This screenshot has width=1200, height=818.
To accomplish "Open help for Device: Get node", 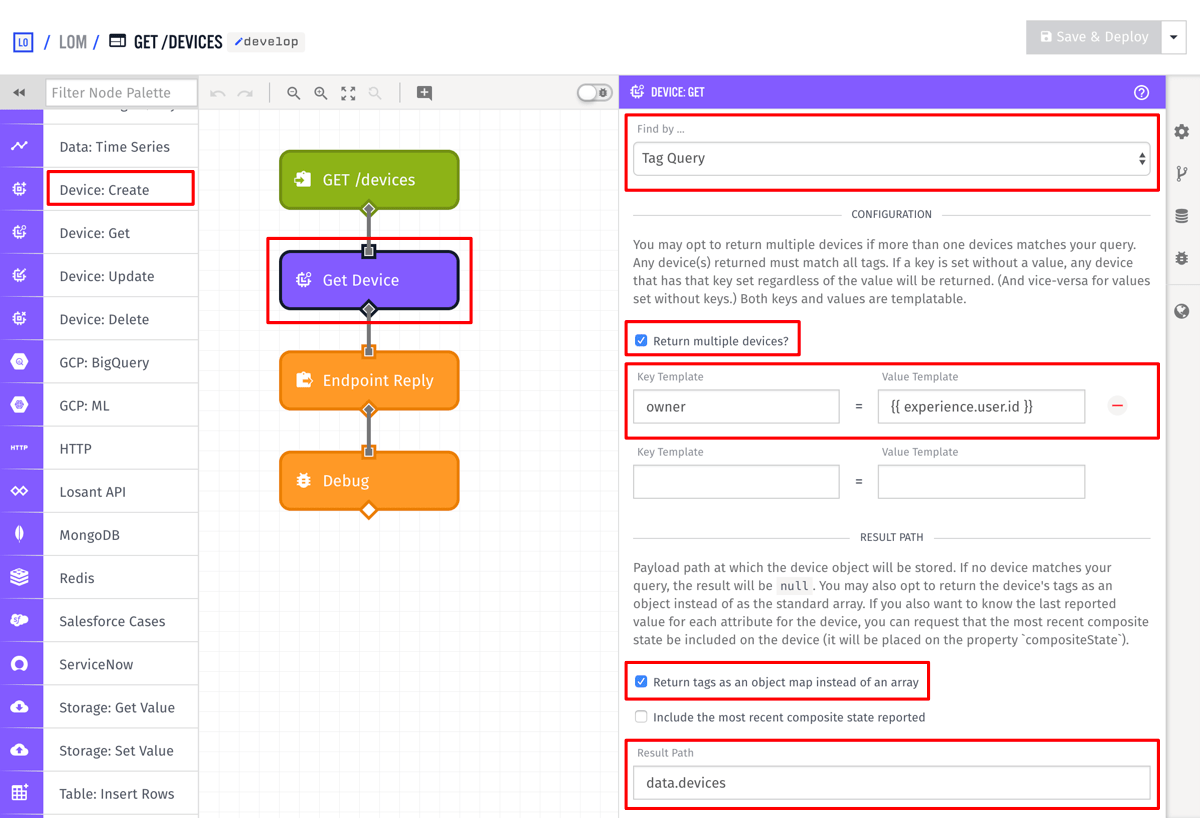I will (1142, 92).
